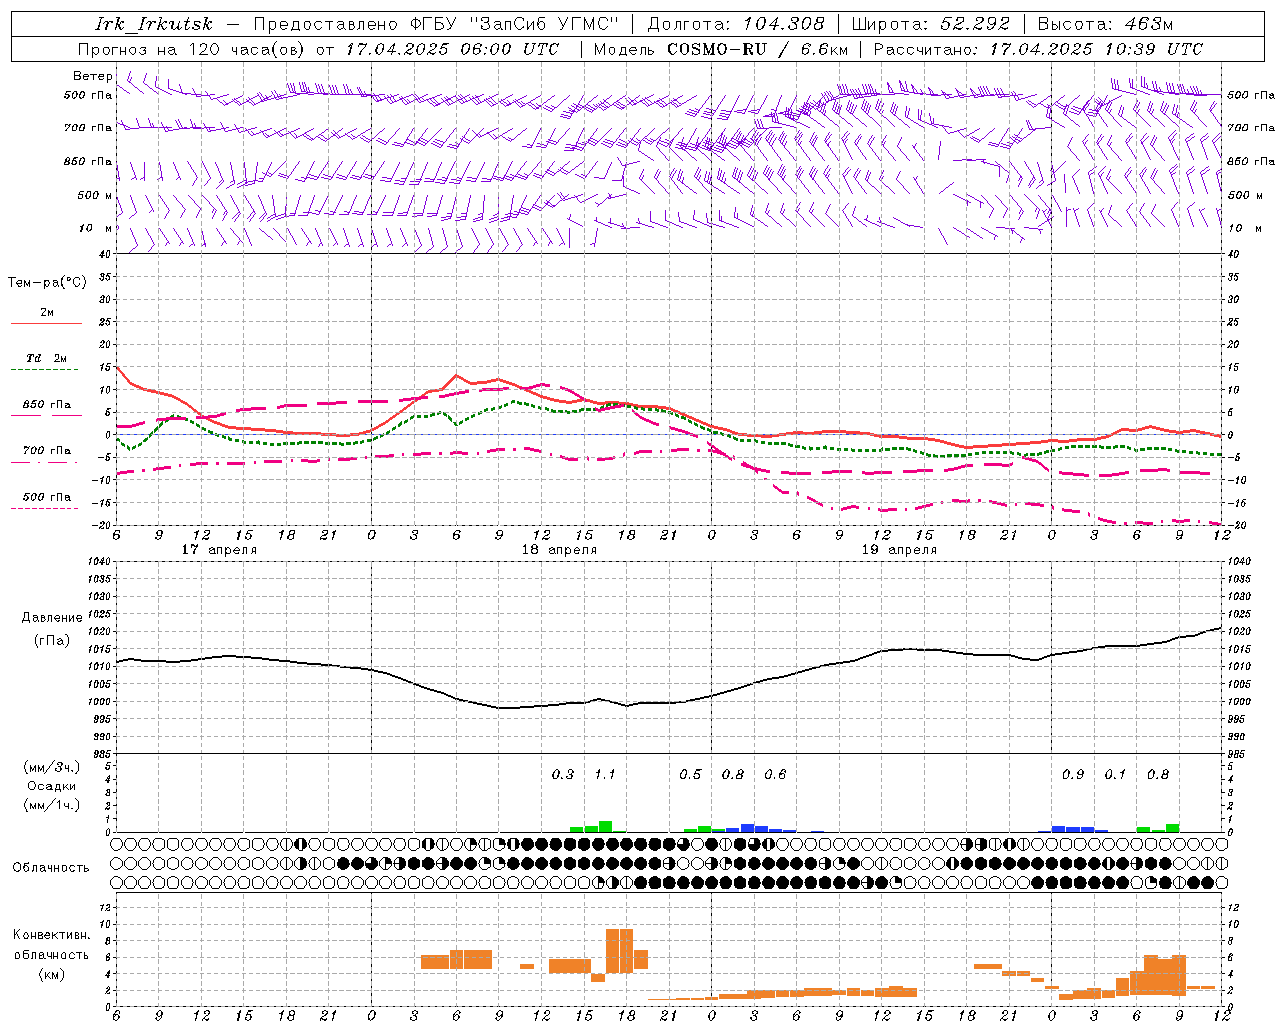Click the Irk_Irkutsk station title
The height and width of the screenshot is (1024, 1280).
tap(154, 24)
